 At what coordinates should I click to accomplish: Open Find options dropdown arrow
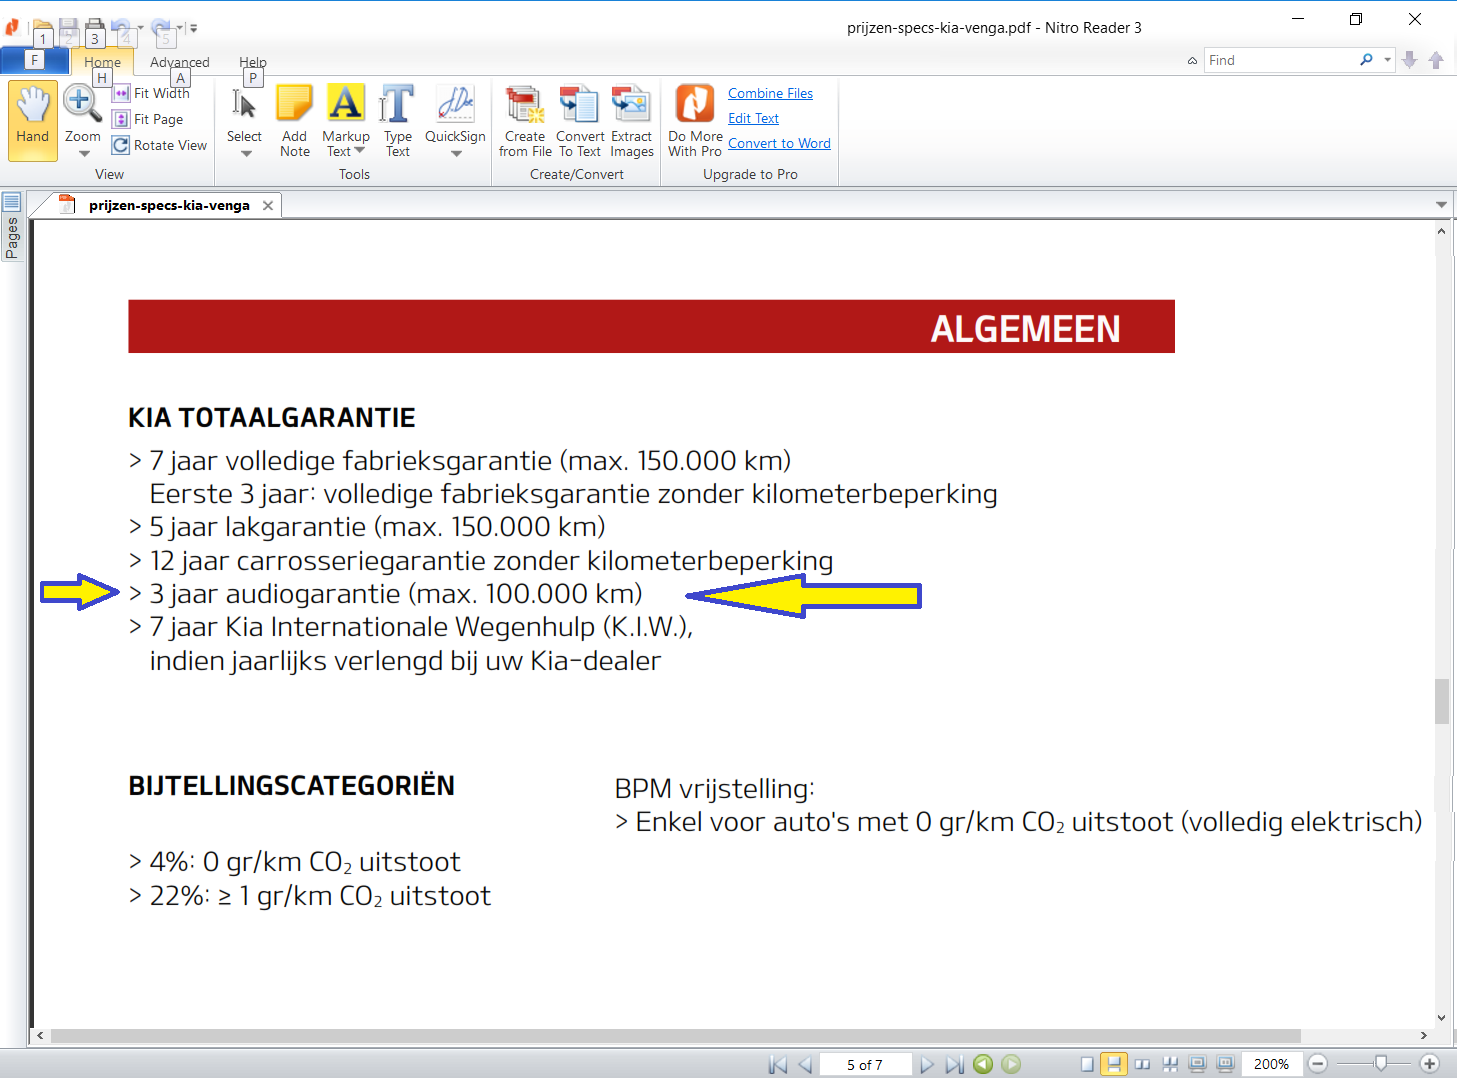tap(1387, 60)
